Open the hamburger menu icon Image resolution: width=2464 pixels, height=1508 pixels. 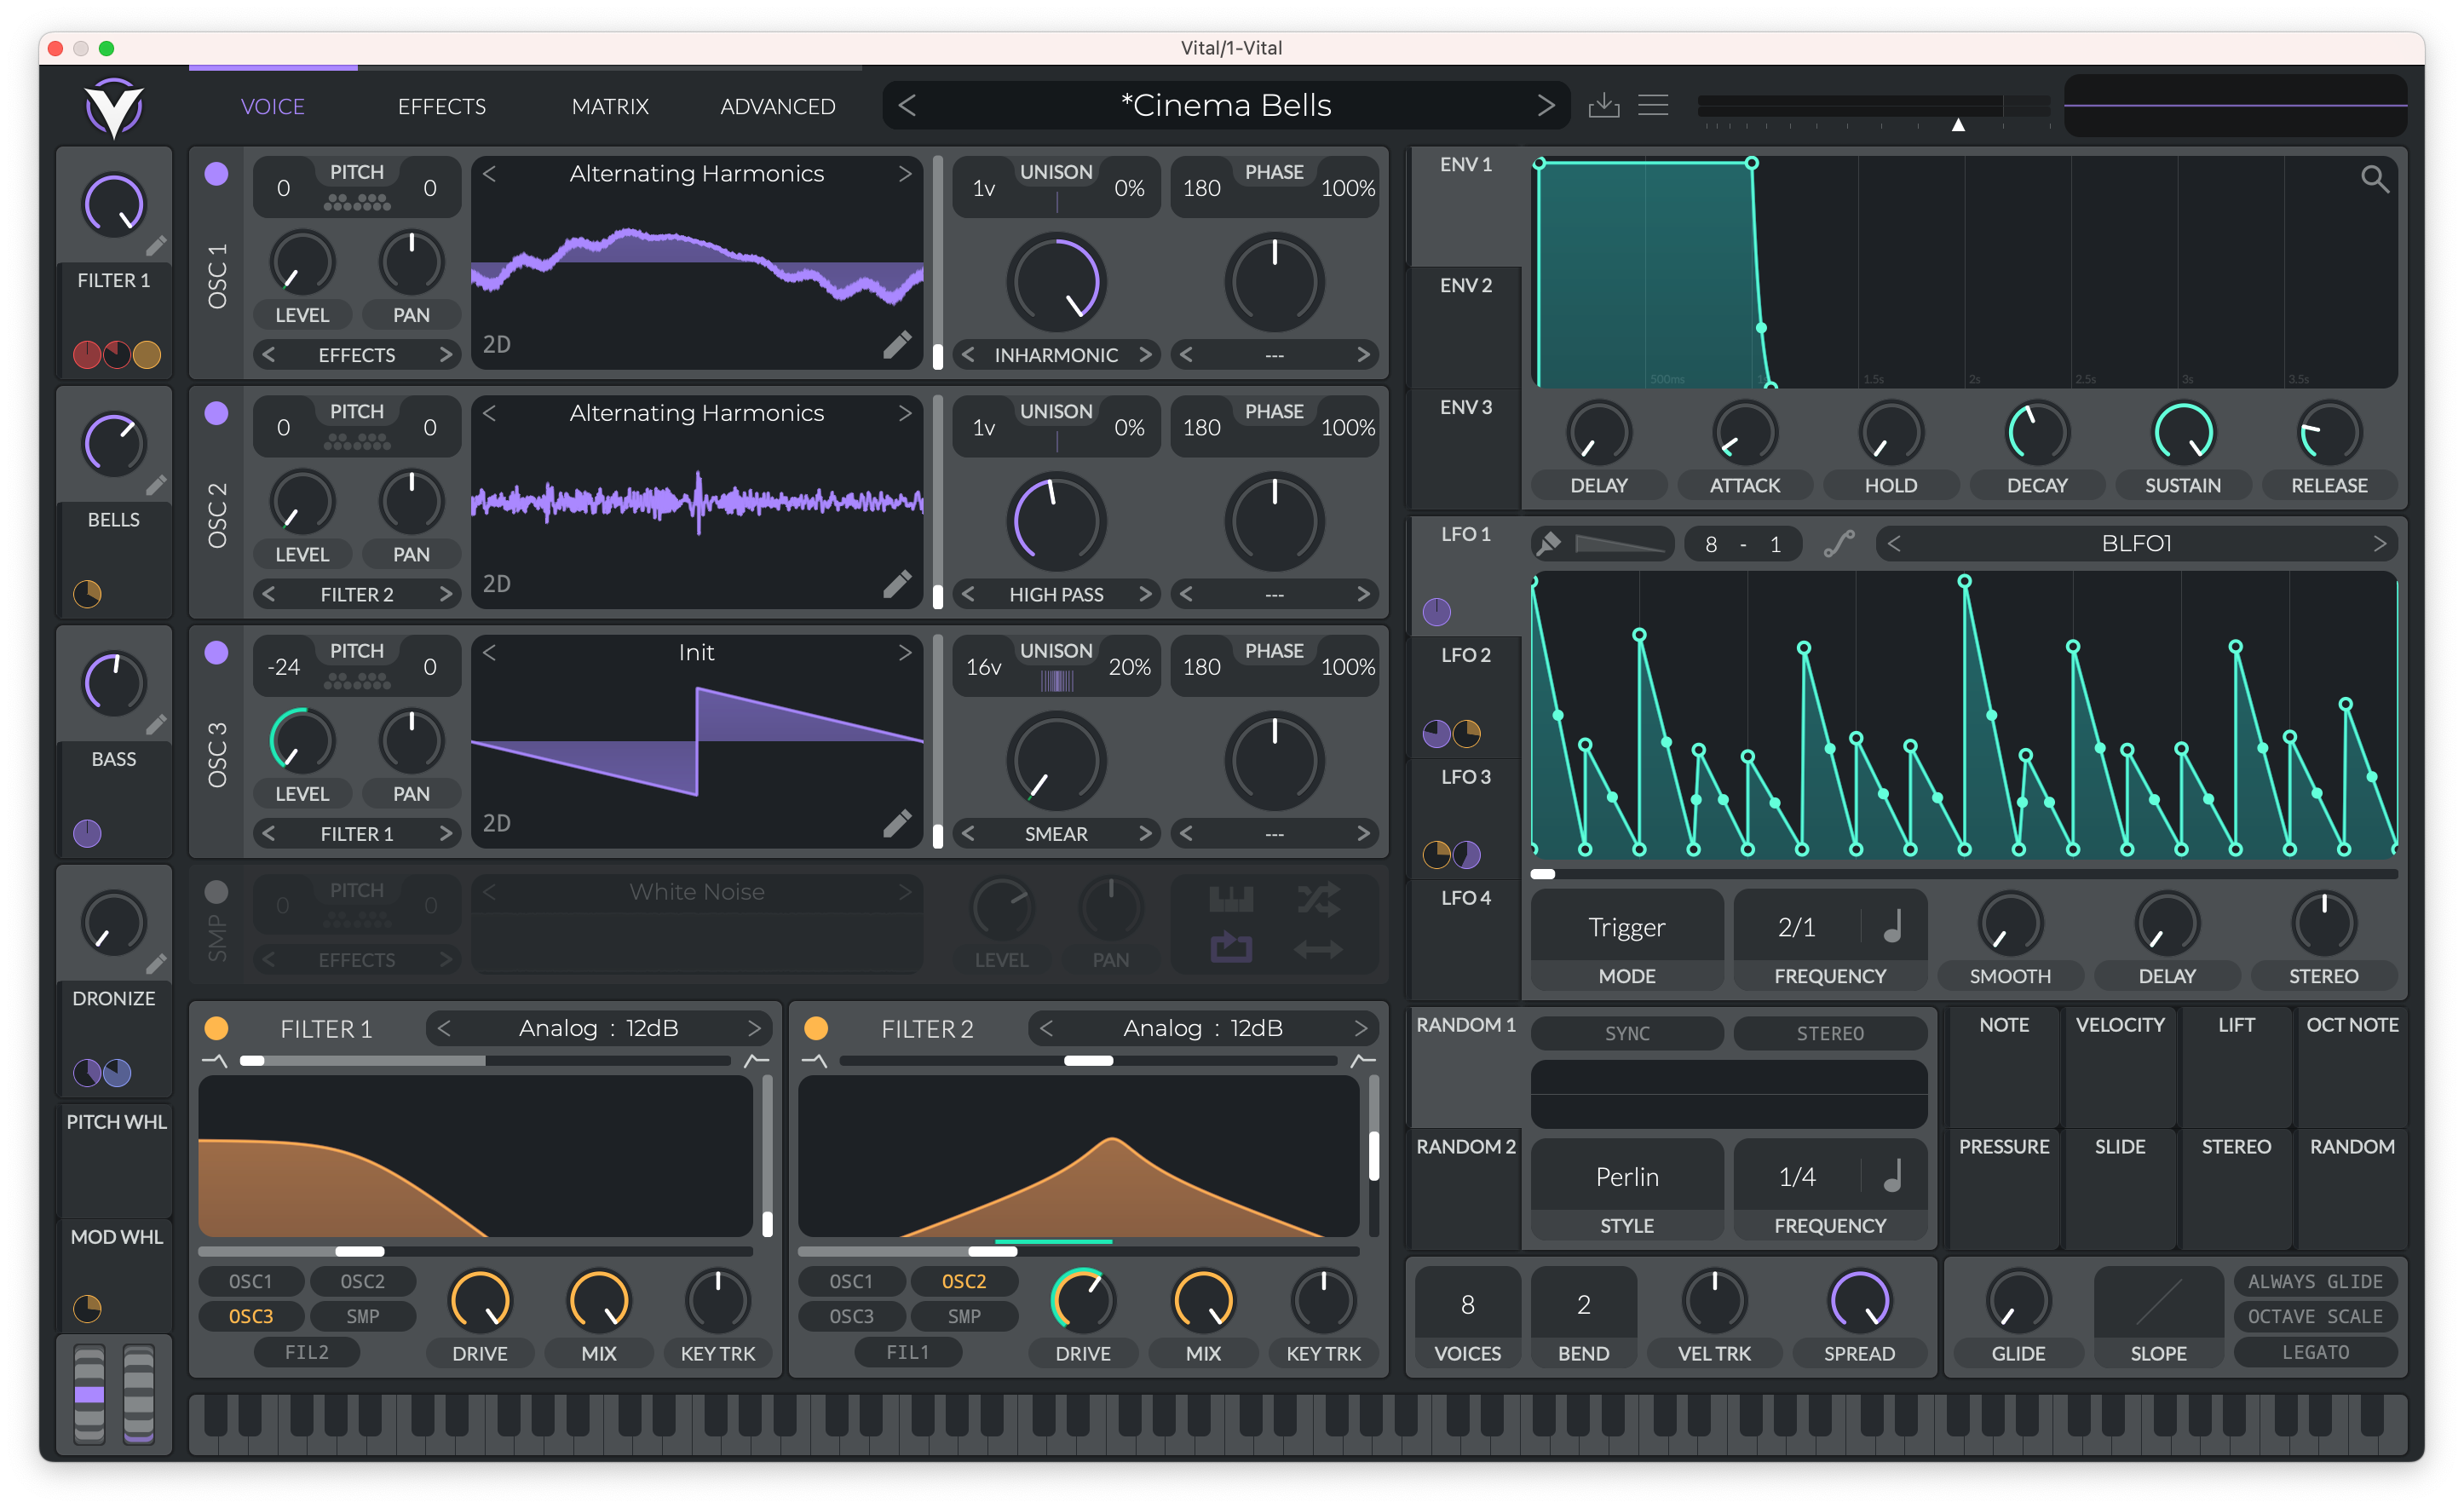[1653, 105]
